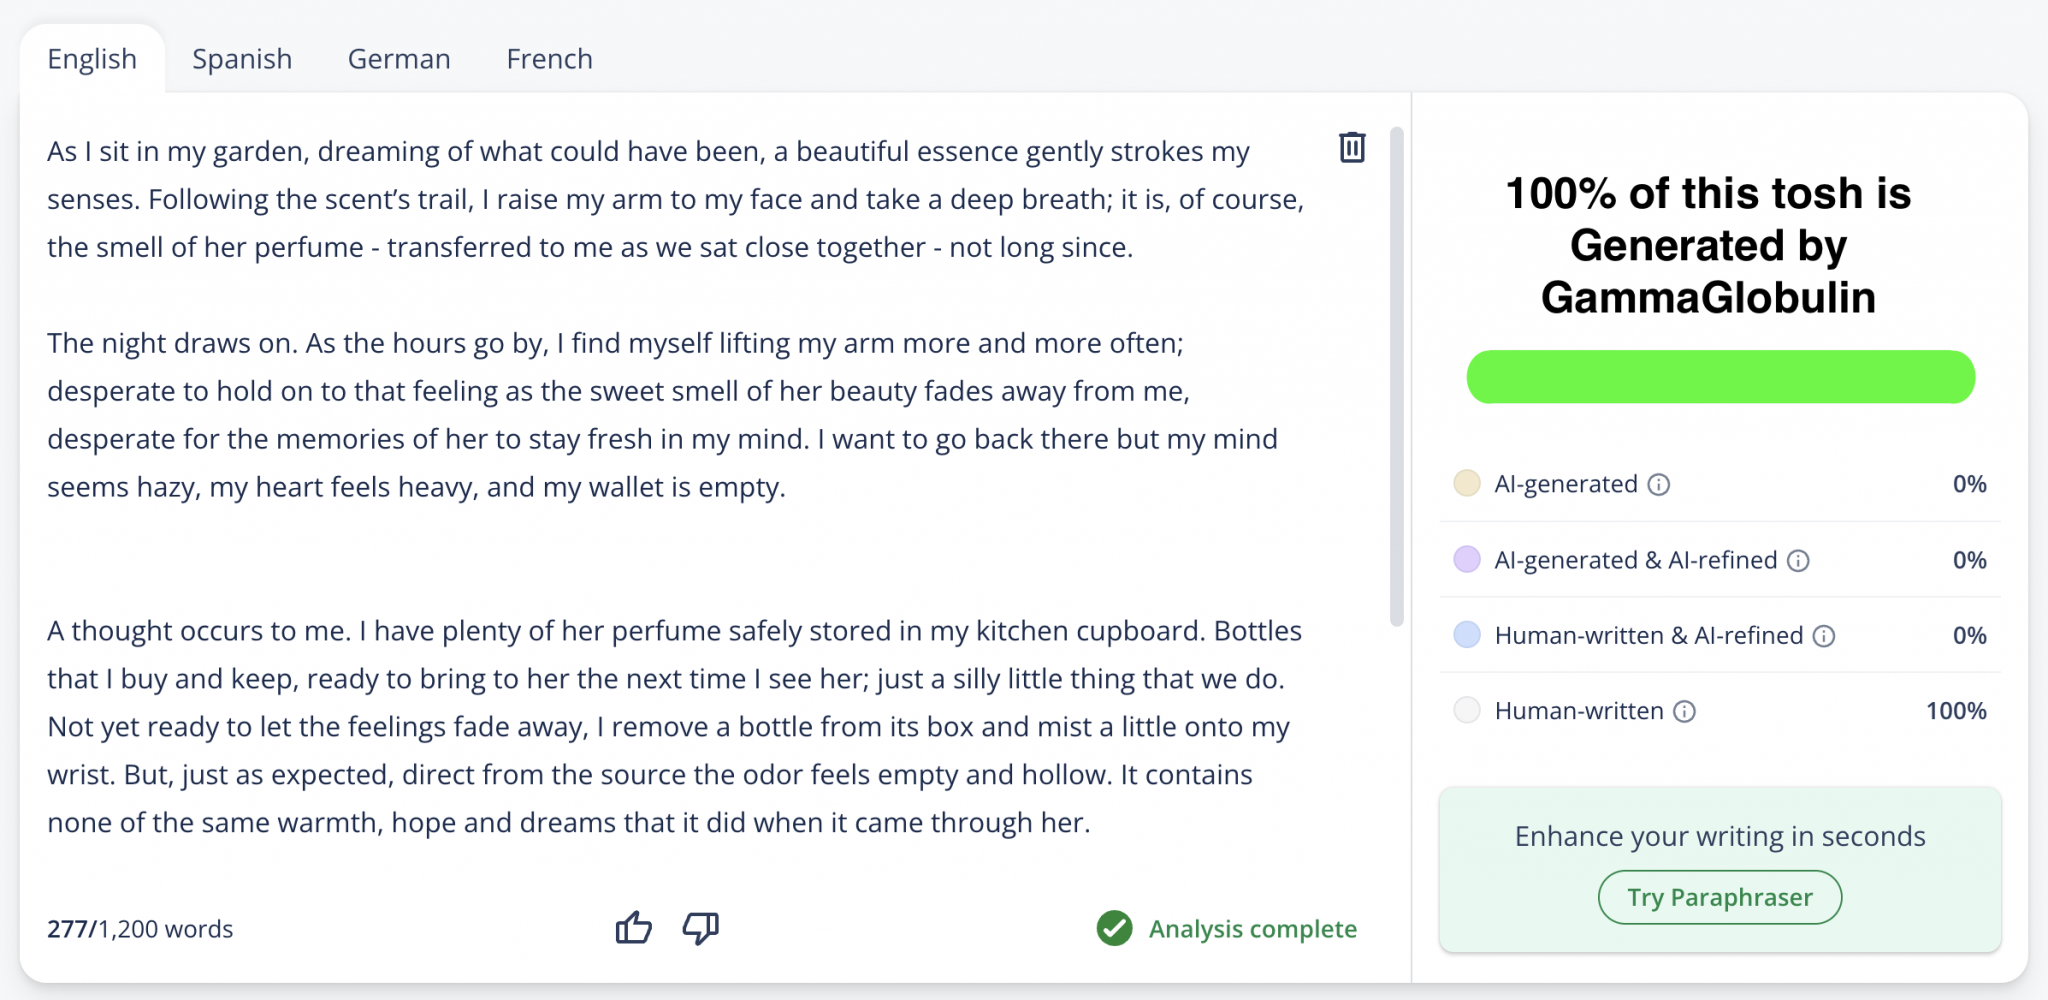Click the 277/1,200 words counter
This screenshot has height=1000, width=2048.
pyautogui.click(x=140, y=929)
